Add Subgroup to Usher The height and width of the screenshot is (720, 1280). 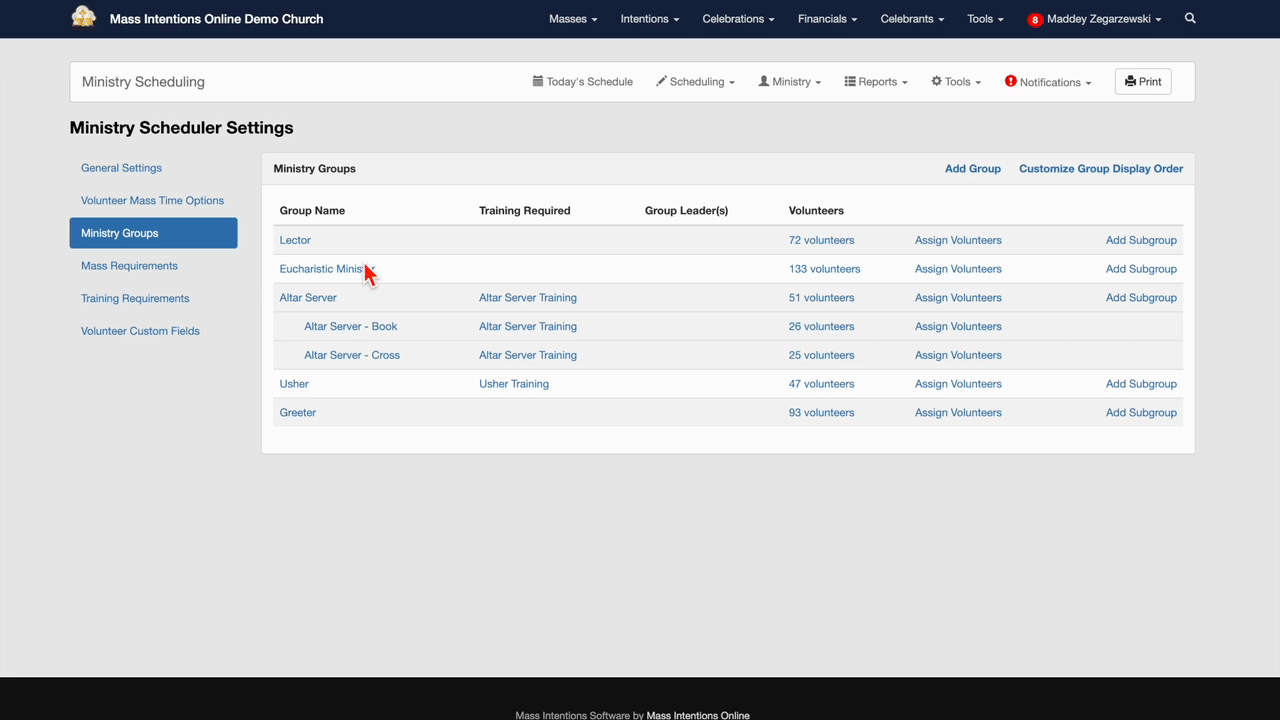point(1141,384)
